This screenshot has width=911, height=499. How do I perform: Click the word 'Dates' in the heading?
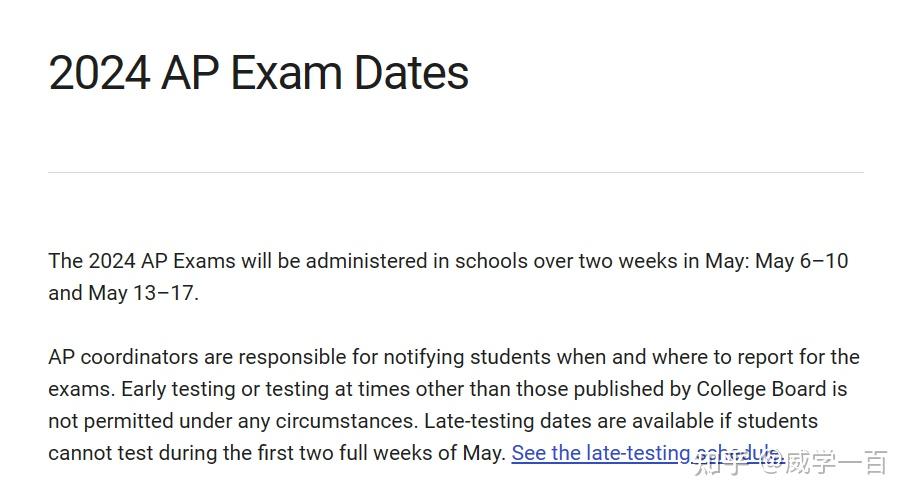coord(411,73)
